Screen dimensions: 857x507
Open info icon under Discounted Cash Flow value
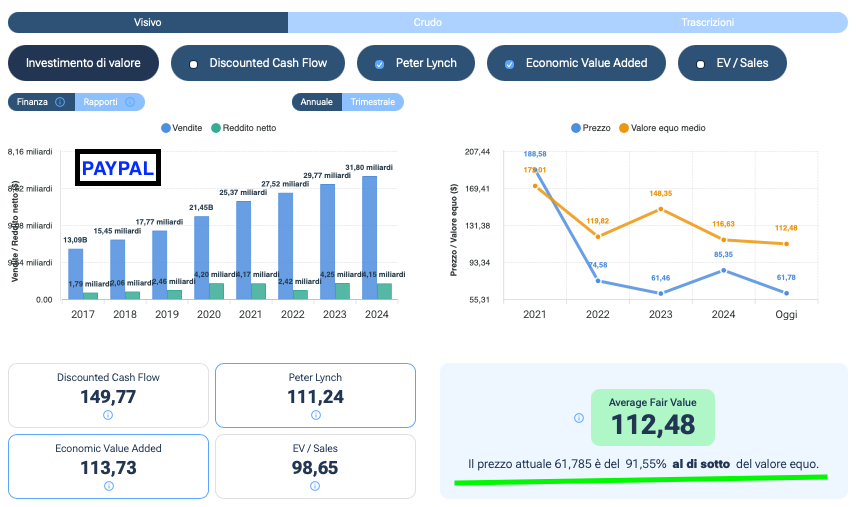point(108,415)
